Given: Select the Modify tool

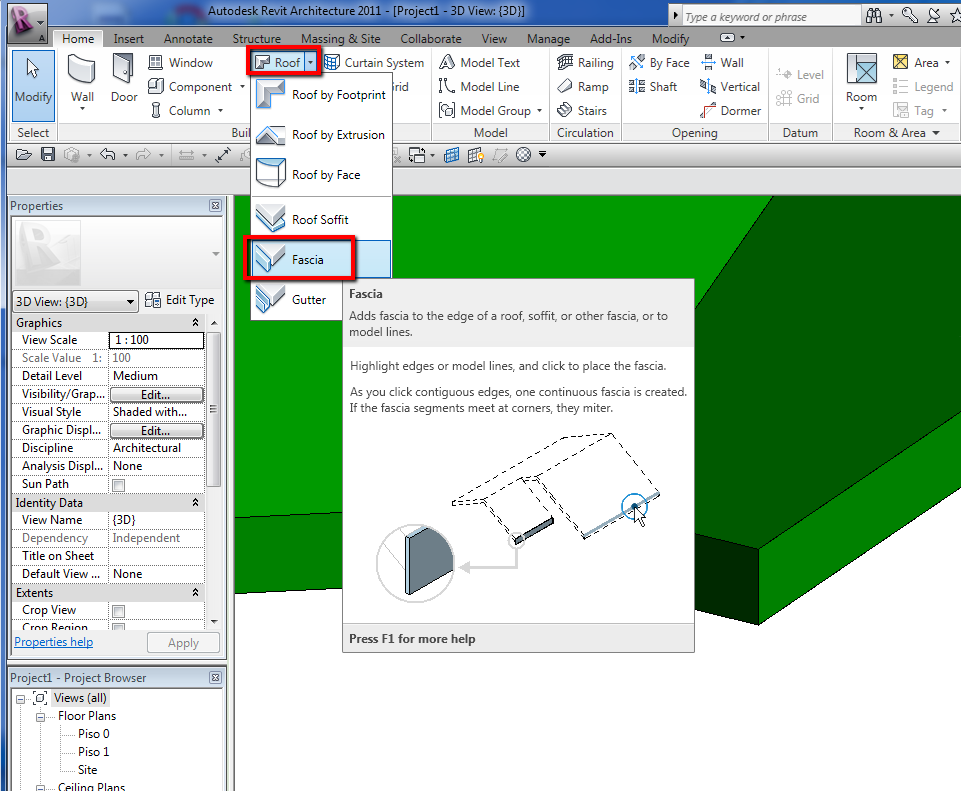Looking at the screenshot, I should coord(33,85).
